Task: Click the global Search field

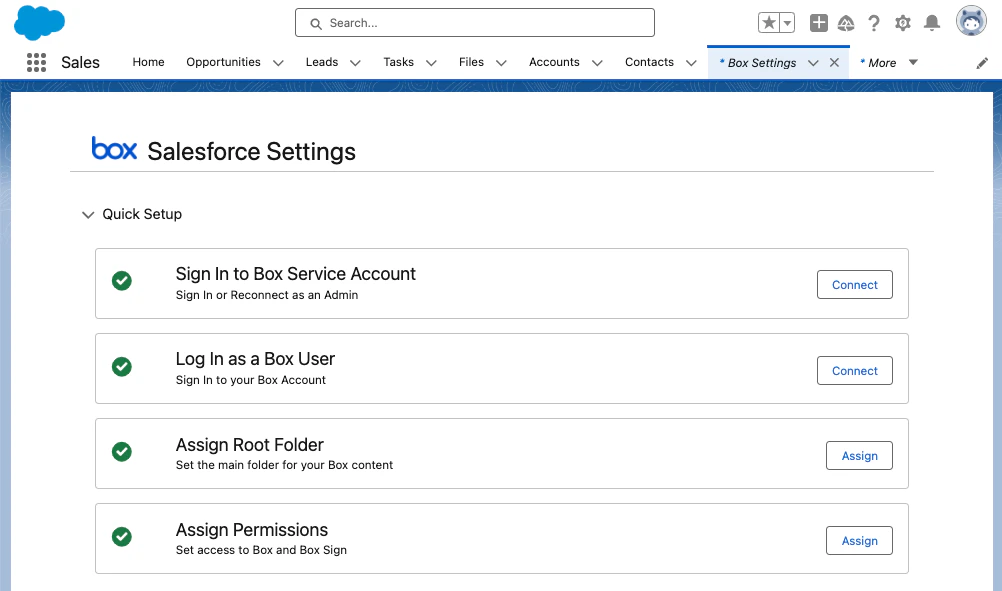Action: 475,23
